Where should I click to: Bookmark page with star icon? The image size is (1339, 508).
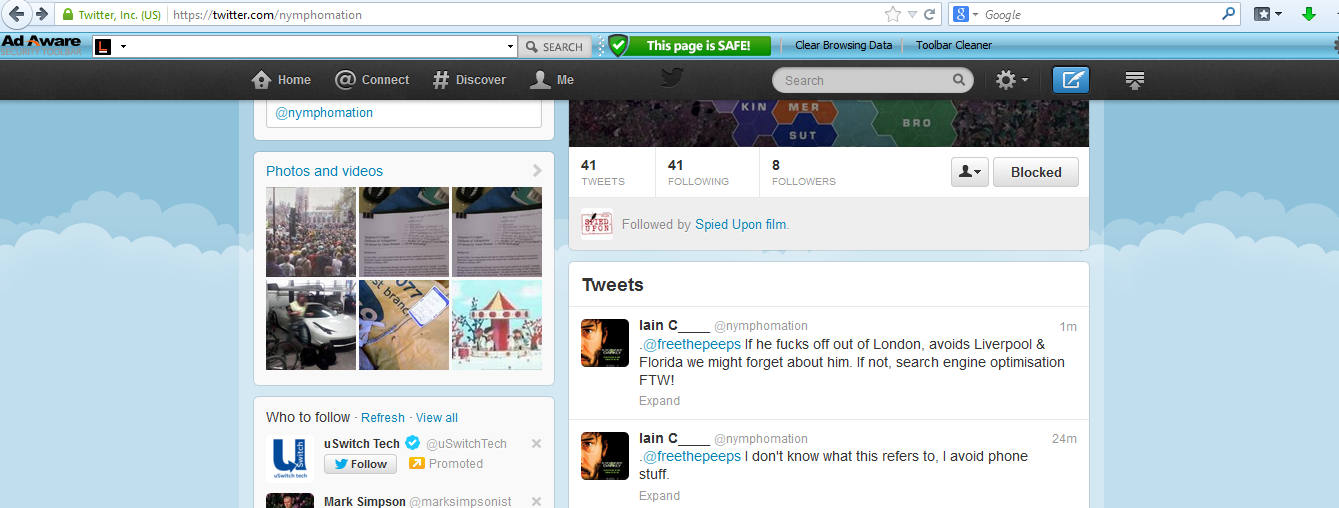[x=892, y=15]
